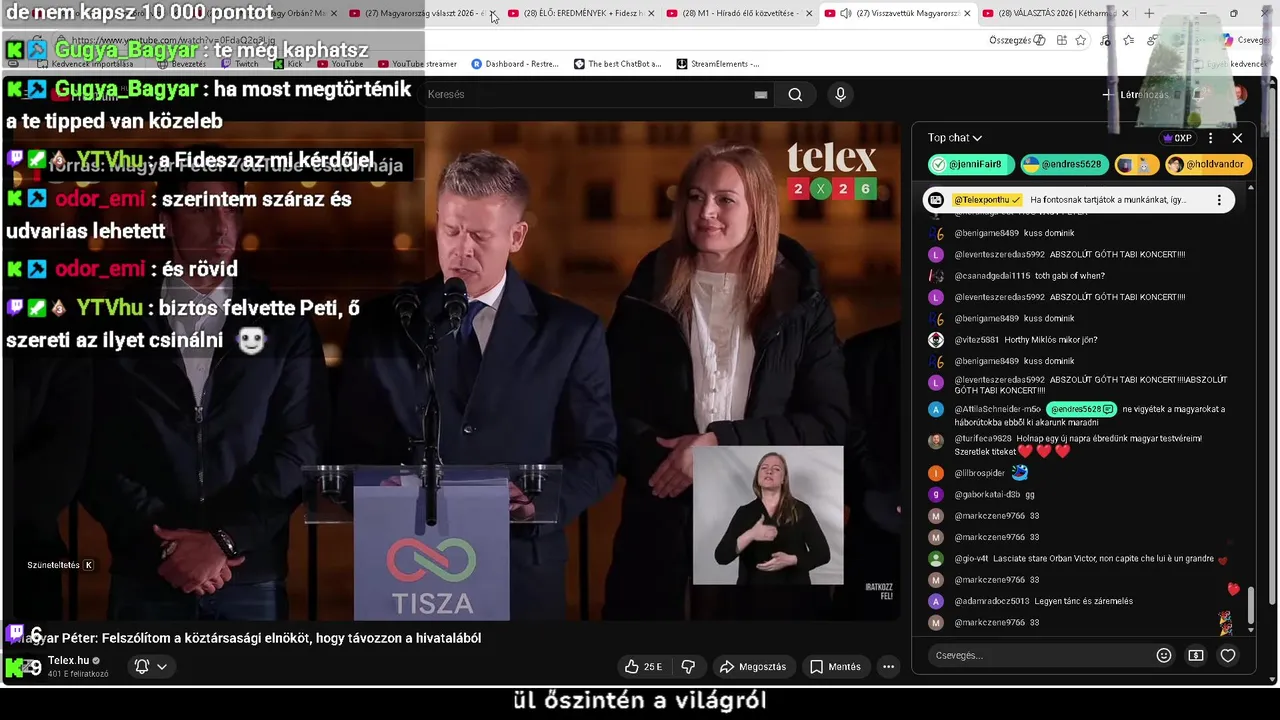
Task: Open the emoji picker in the chat input
Action: (x=1163, y=656)
